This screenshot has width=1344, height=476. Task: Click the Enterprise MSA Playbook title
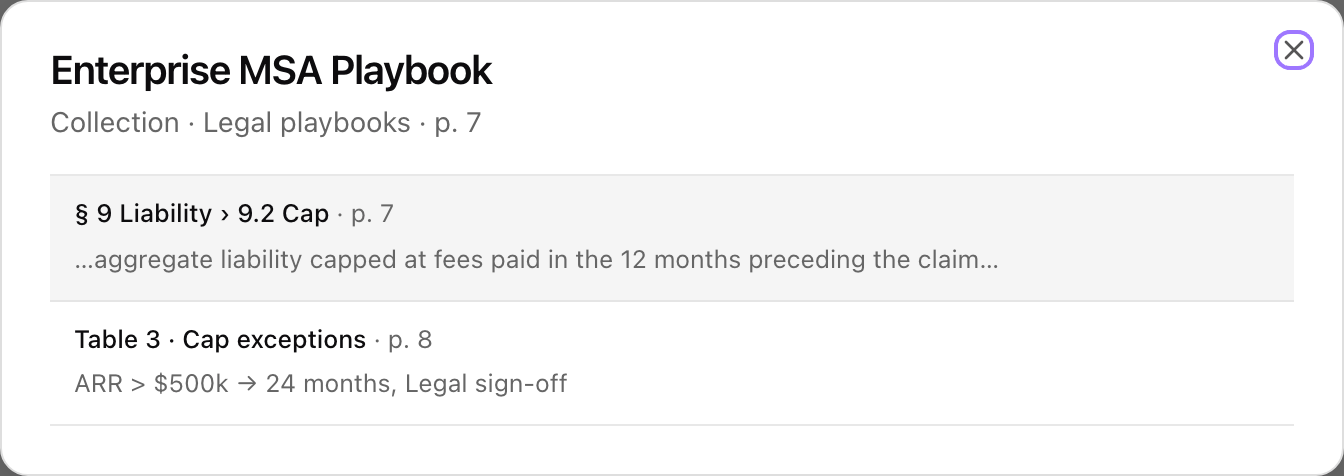pos(271,71)
